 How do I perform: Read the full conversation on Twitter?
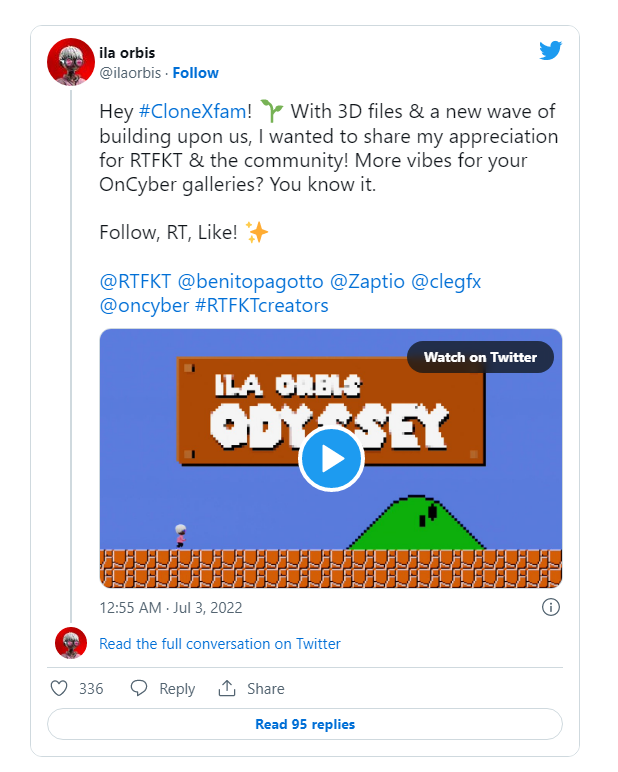[220, 643]
